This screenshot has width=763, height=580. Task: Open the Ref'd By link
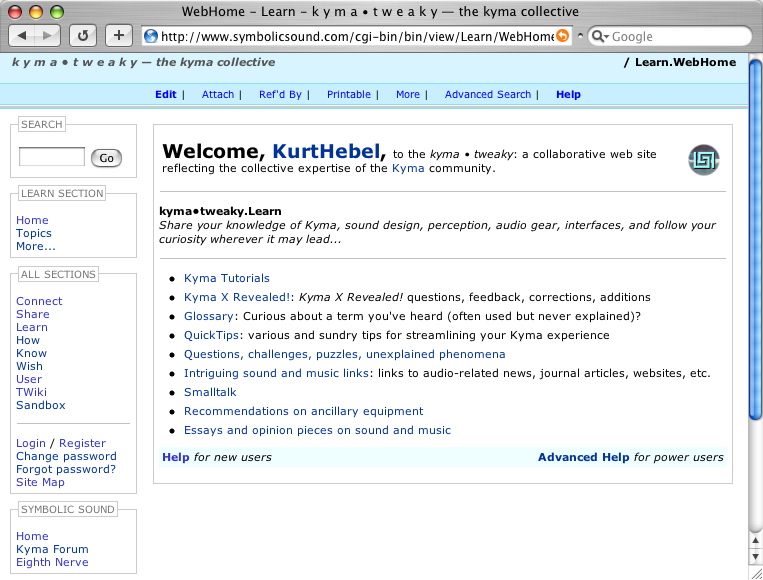click(x=280, y=94)
